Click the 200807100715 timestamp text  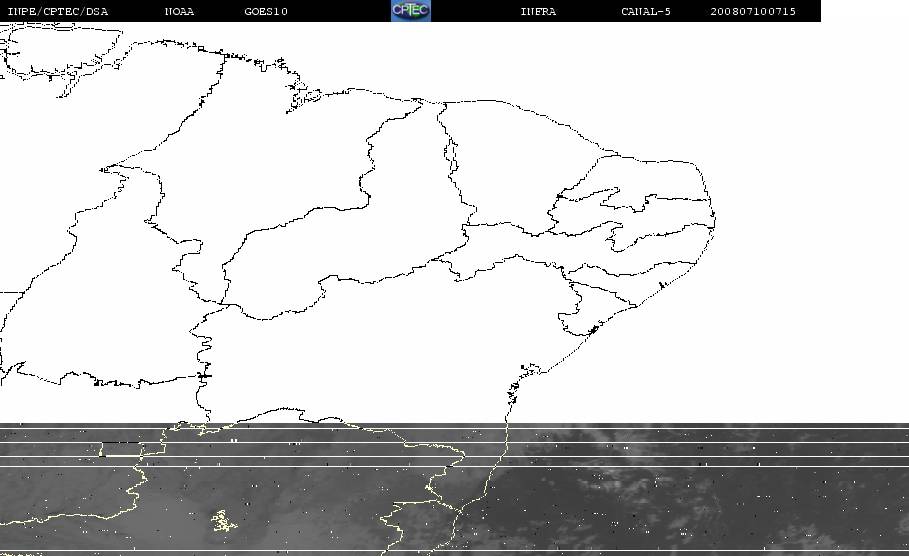point(753,11)
